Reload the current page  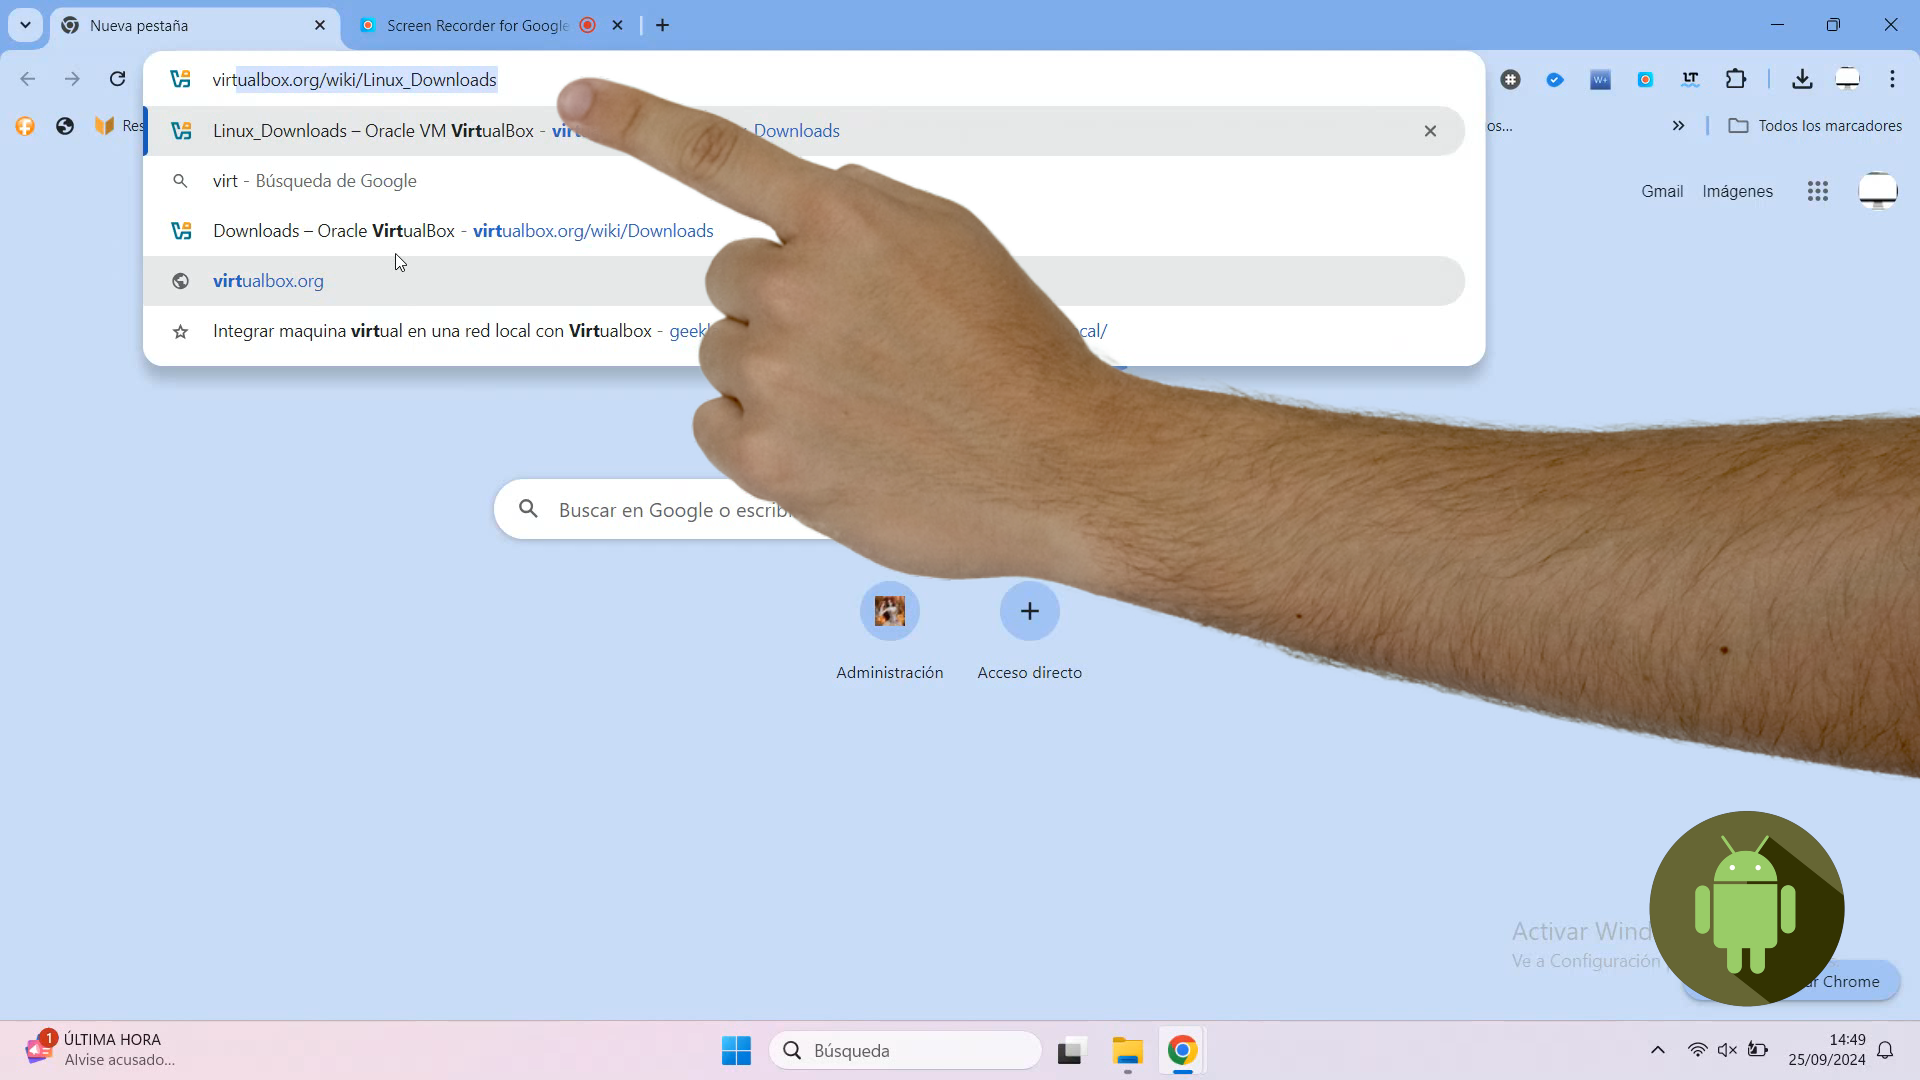coord(117,79)
